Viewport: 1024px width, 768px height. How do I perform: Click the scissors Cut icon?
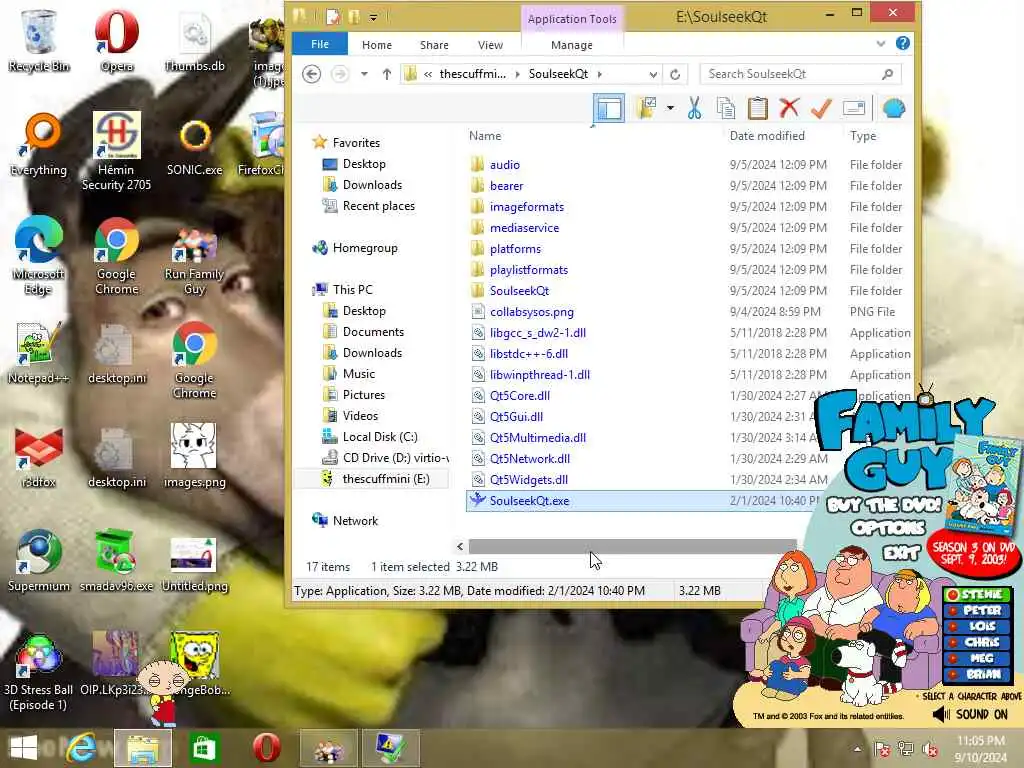click(x=694, y=108)
